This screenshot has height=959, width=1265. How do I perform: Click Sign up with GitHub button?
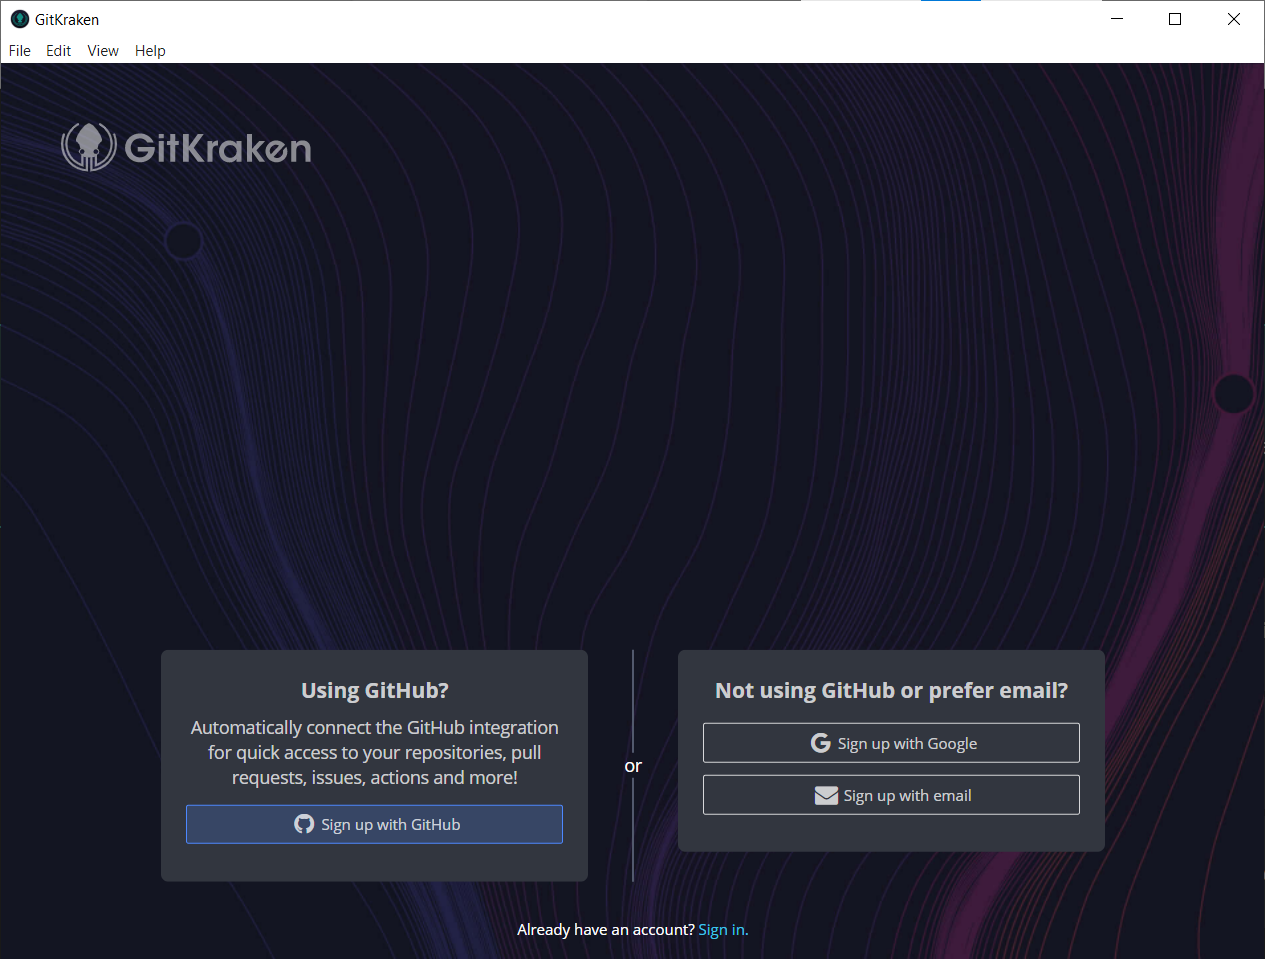[x=374, y=824]
